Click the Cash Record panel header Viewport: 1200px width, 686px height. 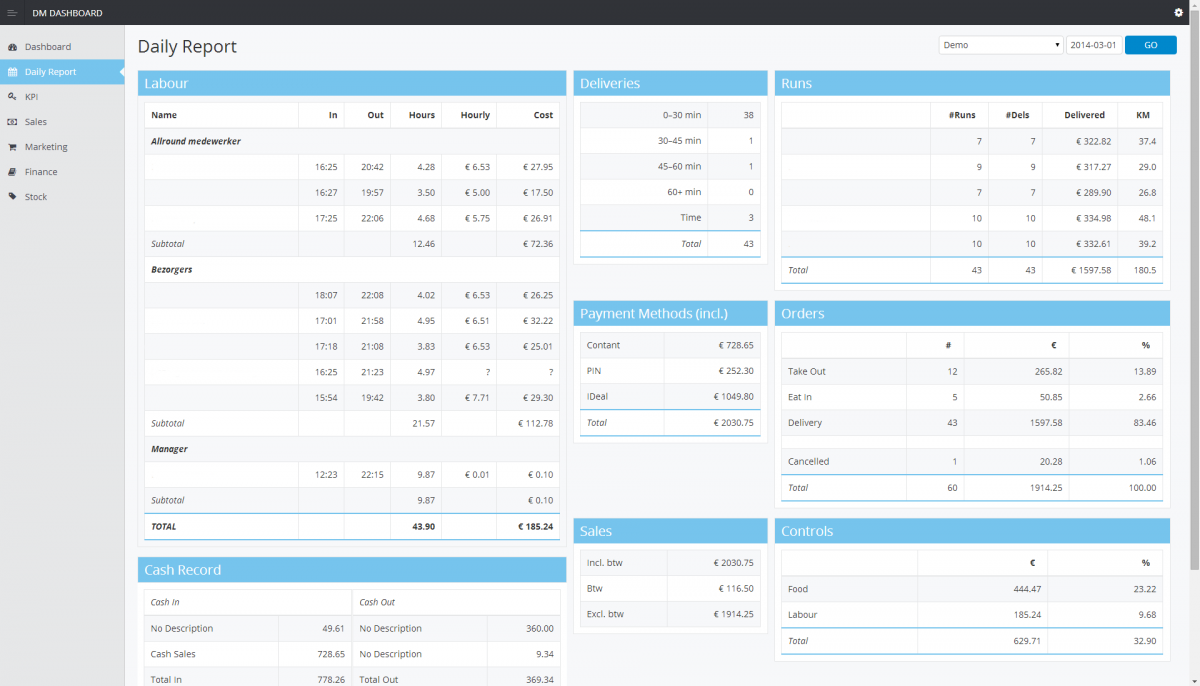tap(352, 570)
